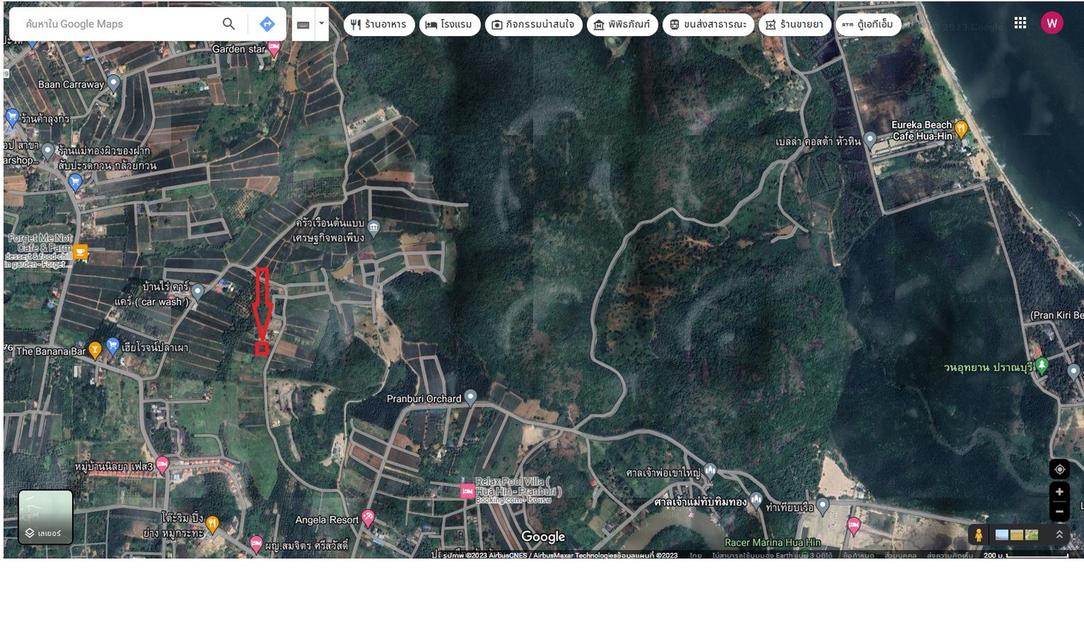Click the search magnifier icon
This screenshot has height=640, width=1084.
(x=229, y=23)
